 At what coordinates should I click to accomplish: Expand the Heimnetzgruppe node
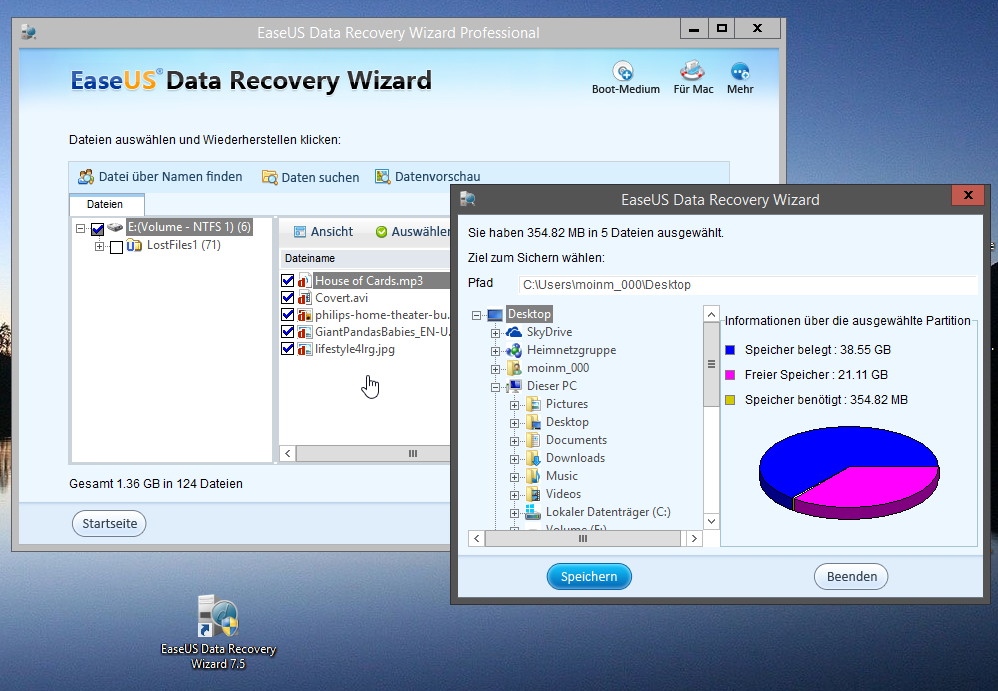495,351
